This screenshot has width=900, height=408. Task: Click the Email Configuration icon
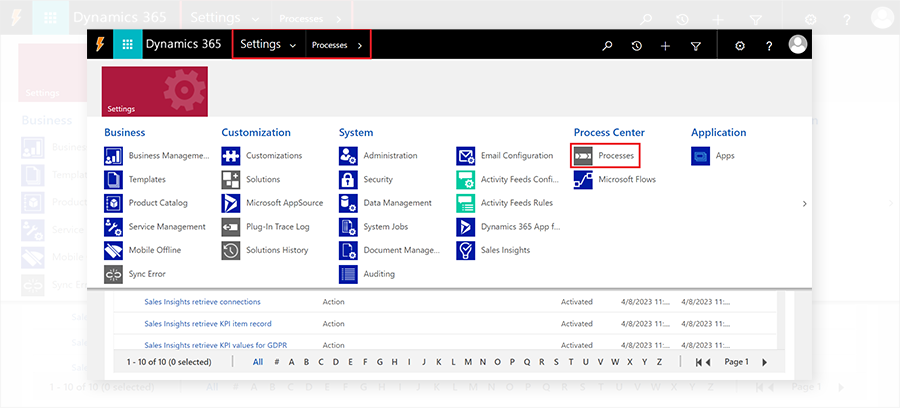(465, 156)
